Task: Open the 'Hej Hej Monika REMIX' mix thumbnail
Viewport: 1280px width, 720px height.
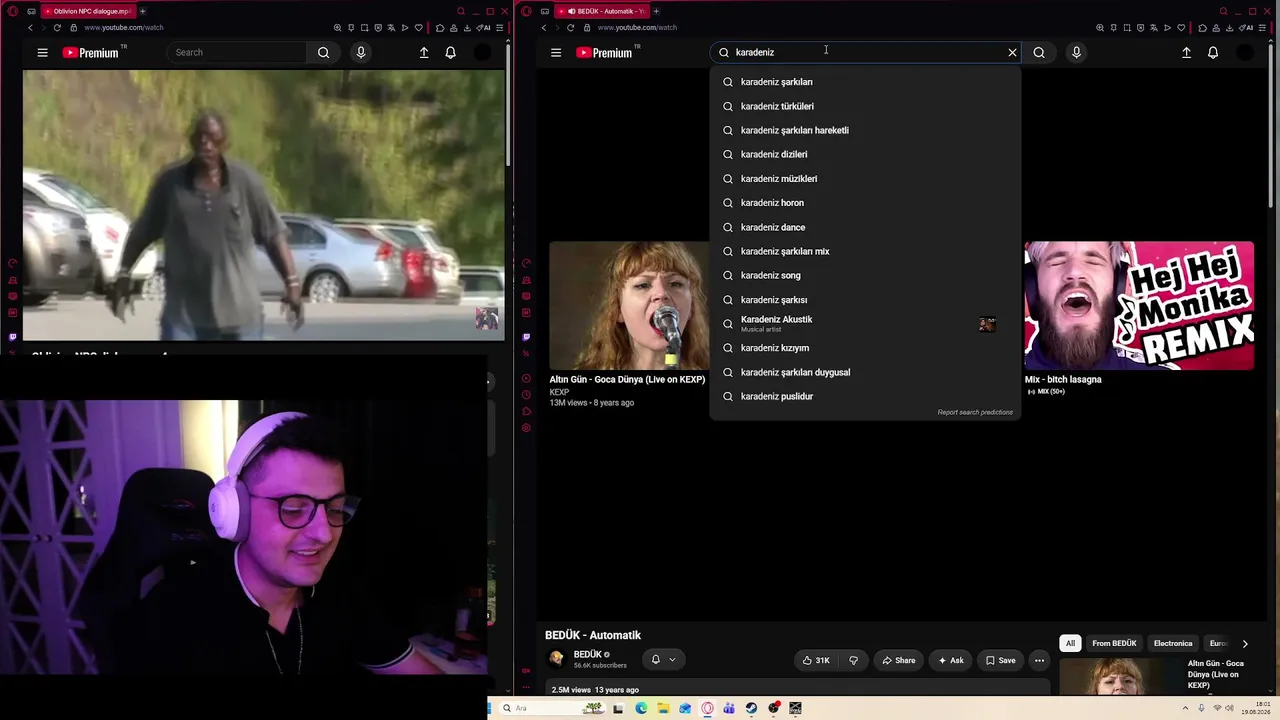Action: tap(1139, 305)
